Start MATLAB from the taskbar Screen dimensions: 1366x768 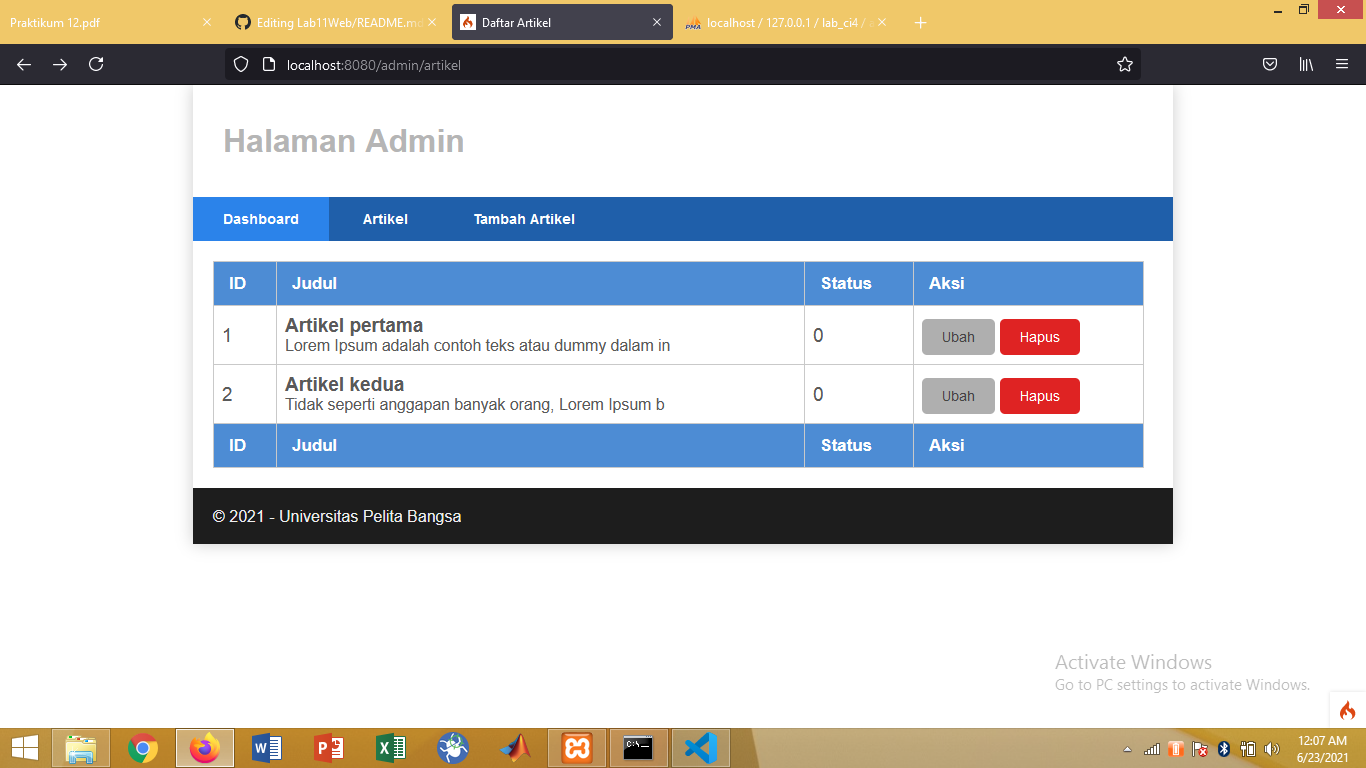[x=515, y=747]
